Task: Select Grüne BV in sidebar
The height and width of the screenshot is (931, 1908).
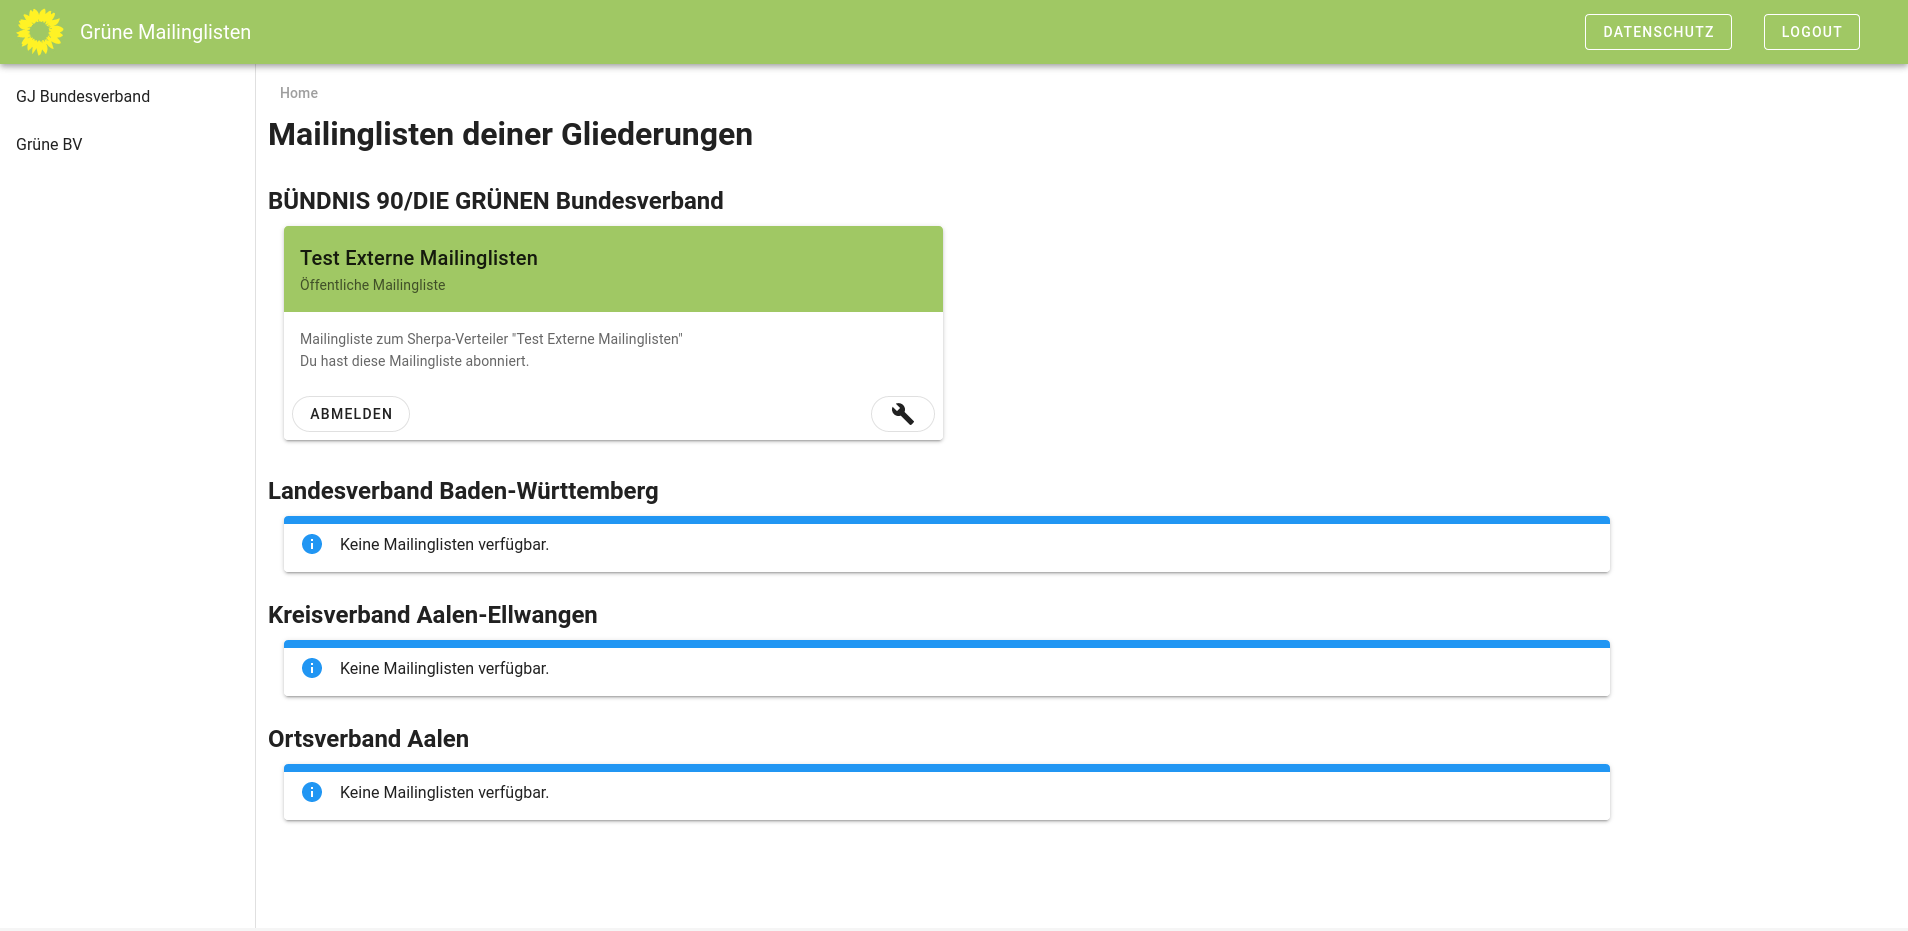Action: pos(49,144)
